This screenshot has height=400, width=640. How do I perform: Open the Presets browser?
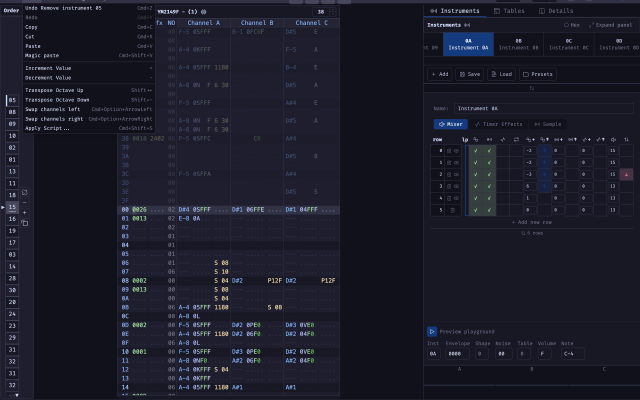[538, 74]
